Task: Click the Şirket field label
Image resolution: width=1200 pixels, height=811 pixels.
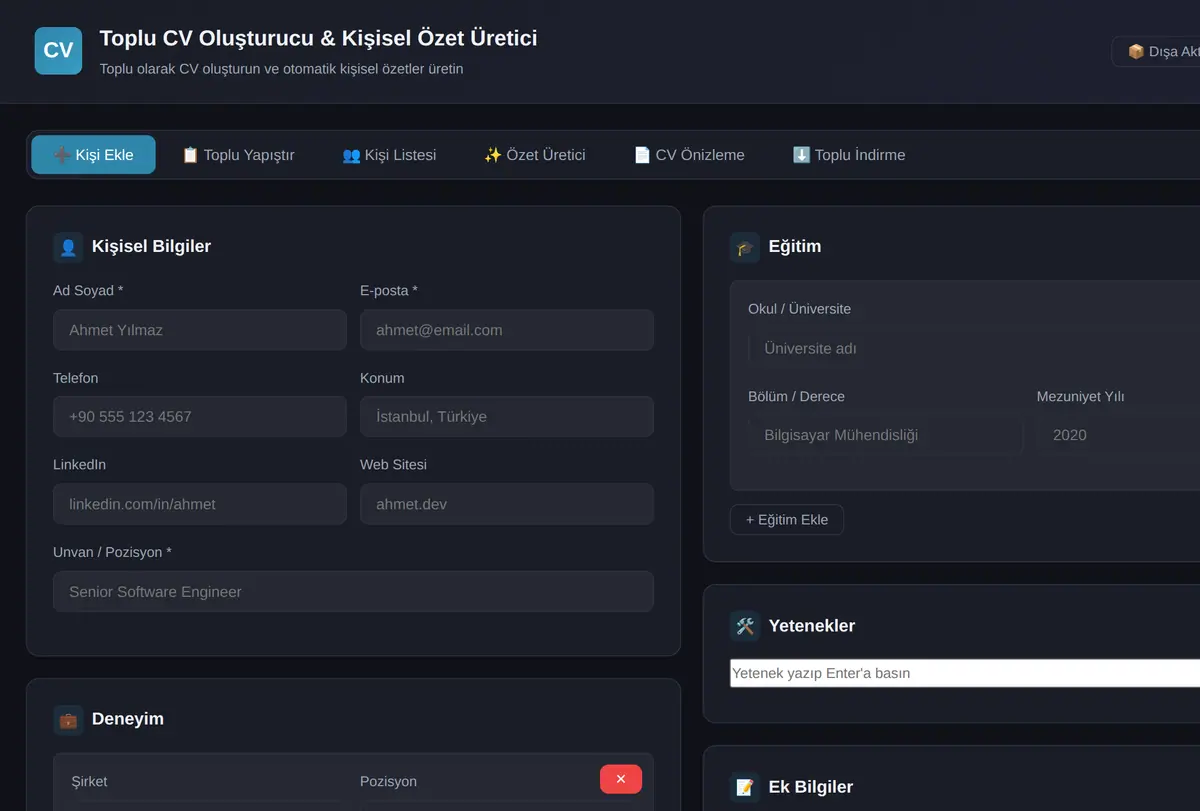Action: coord(89,781)
